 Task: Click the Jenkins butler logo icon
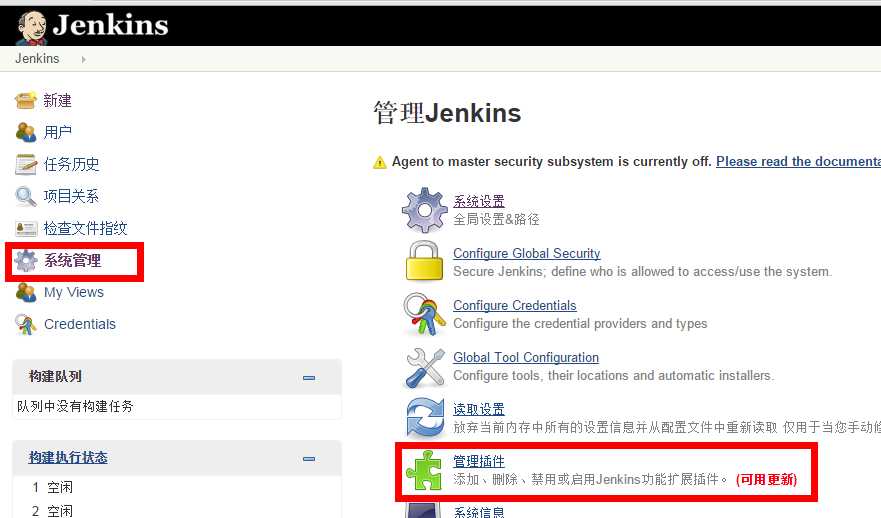[31, 28]
